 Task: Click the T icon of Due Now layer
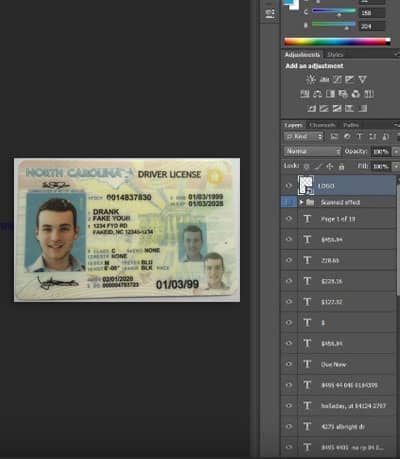pos(307,364)
